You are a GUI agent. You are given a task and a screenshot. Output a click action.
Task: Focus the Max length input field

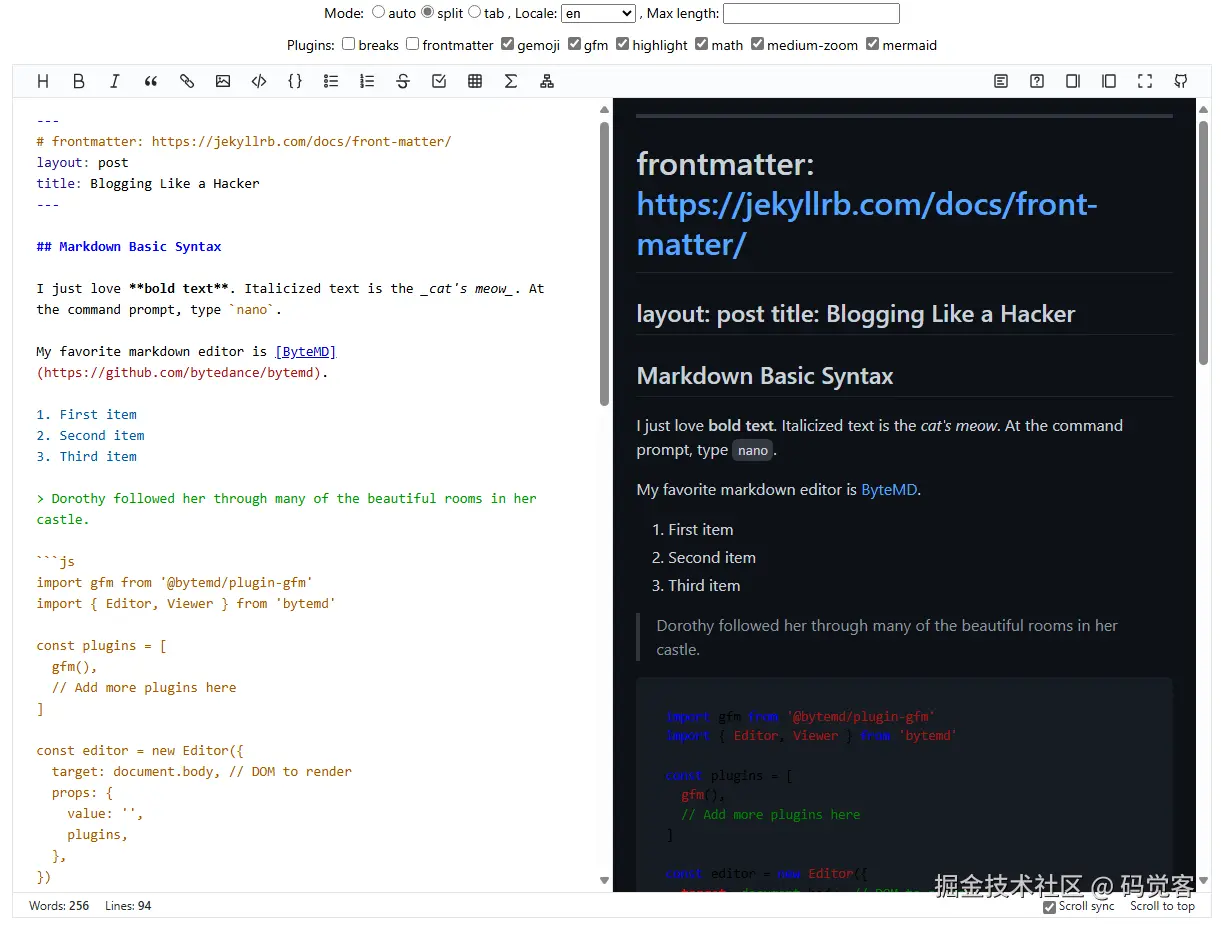[x=811, y=13]
